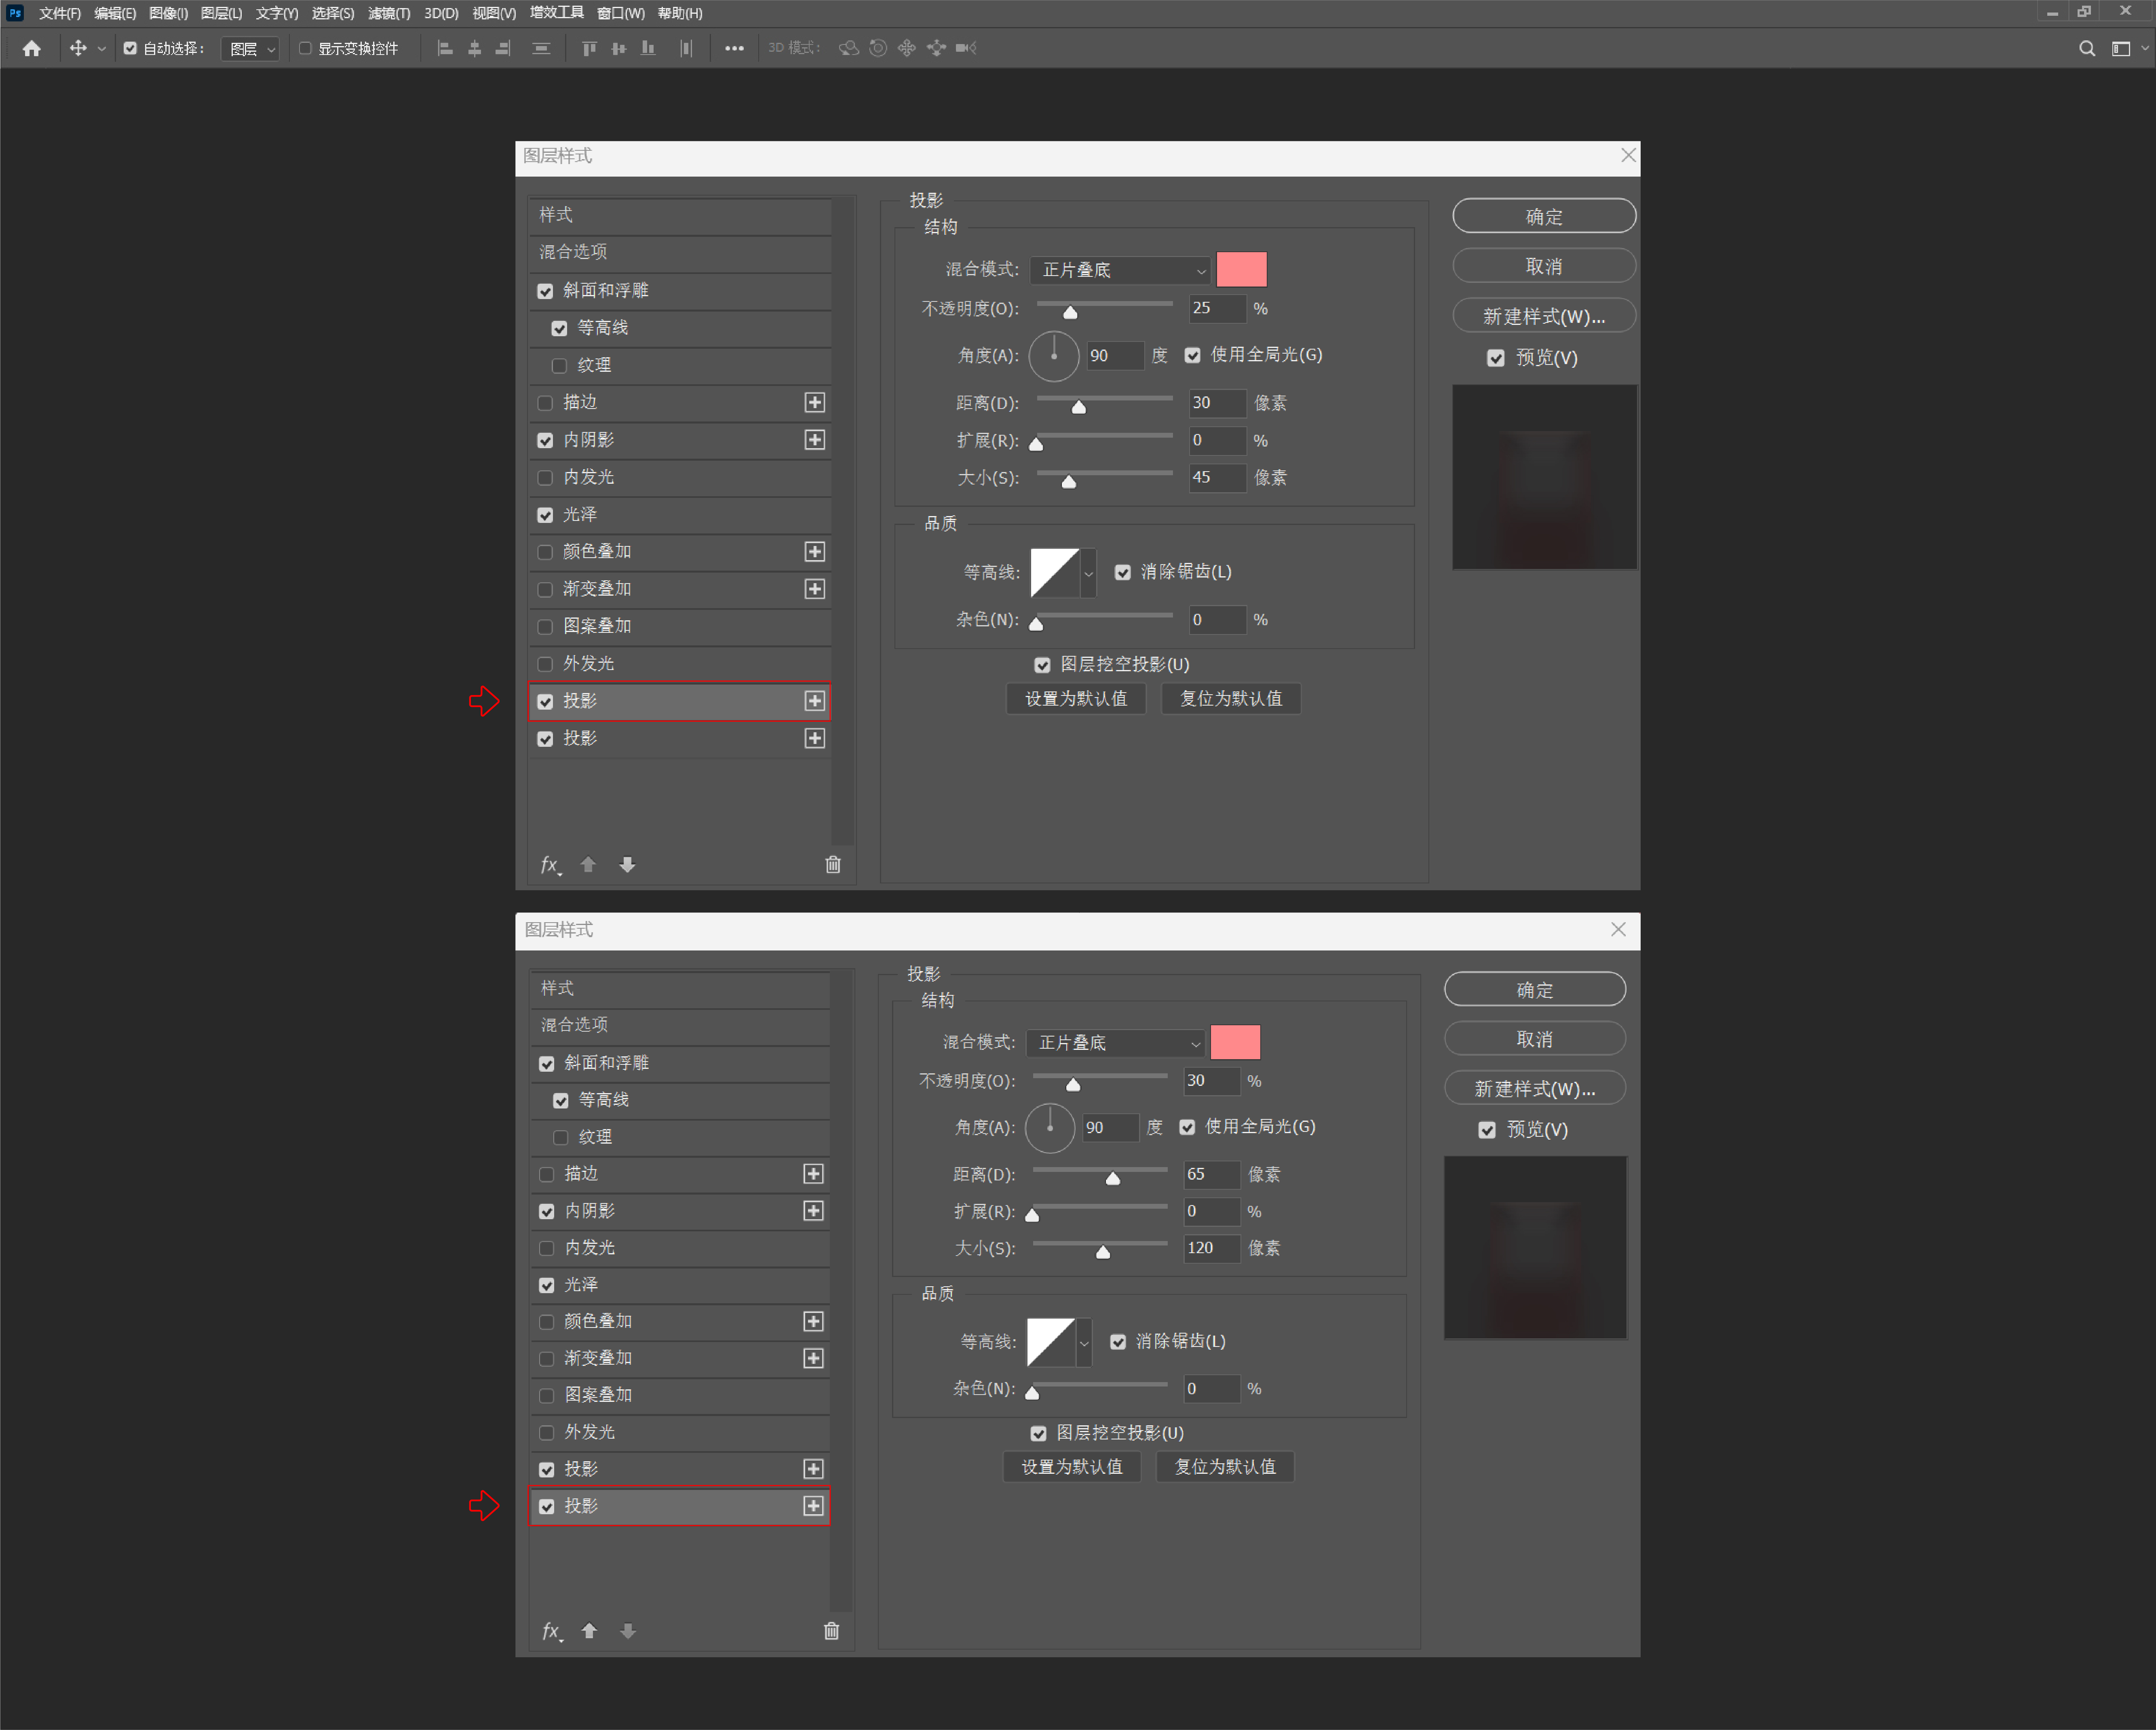Click move-effect-up arrow in upper 图层样式 dialog
The width and height of the screenshot is (2156, 1730).
588,865
